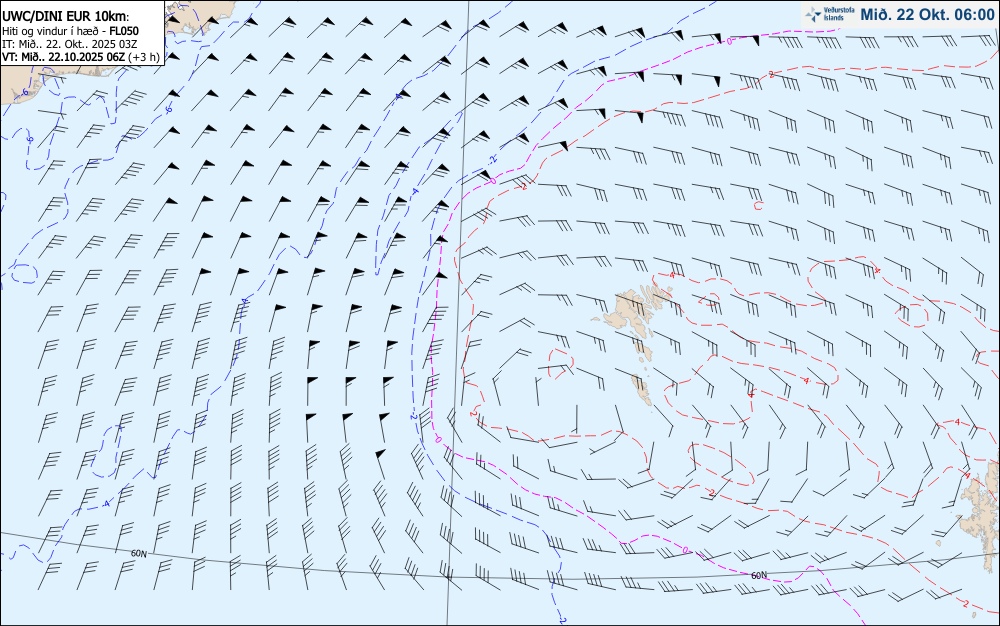Select the "Mið. 22 Okt. 06:00" timestamp
The width and height of the screenshot is (1000, 626).
pyautogui.click(x=927, y=14)
